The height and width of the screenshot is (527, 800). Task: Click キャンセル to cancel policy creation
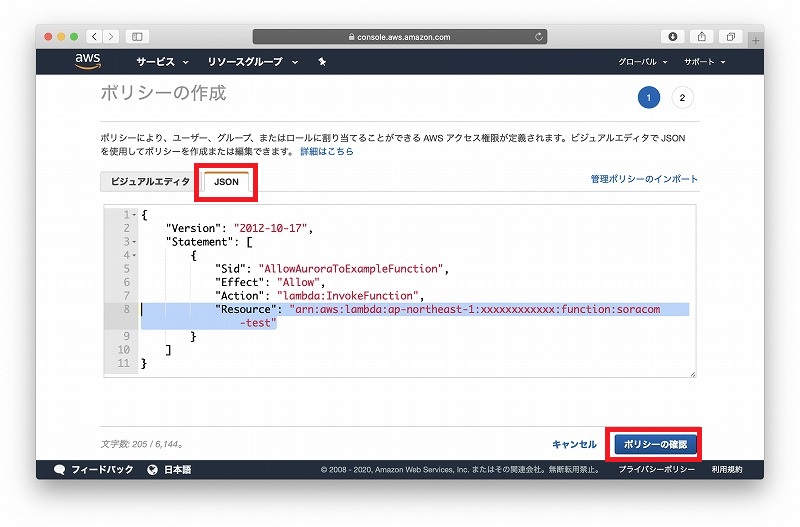pos(574,444)
